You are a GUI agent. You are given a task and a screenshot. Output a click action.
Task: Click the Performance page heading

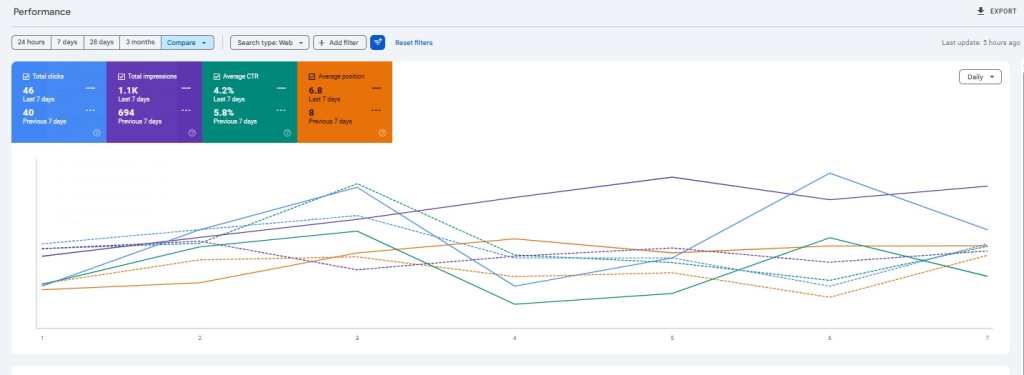click(42, 12)
